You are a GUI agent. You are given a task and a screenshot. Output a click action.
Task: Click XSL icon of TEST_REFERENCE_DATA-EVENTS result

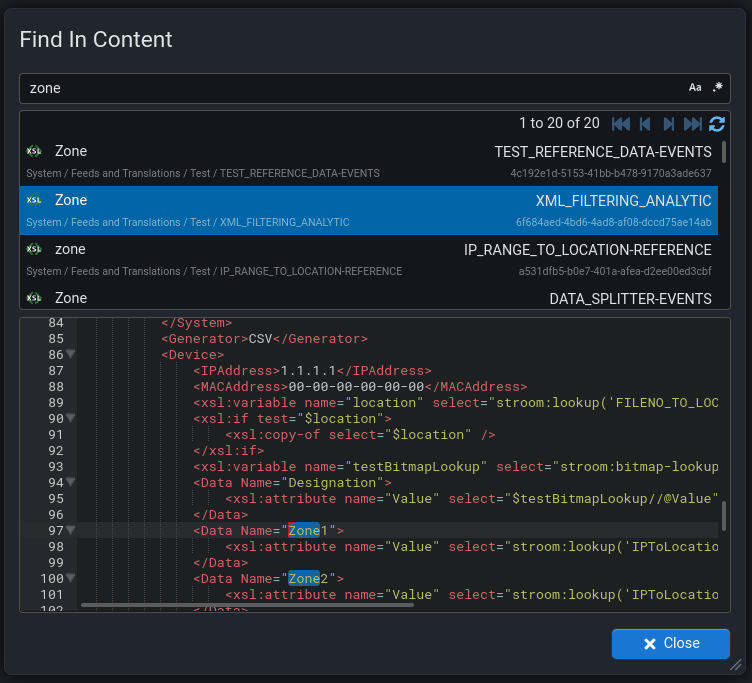34,152
